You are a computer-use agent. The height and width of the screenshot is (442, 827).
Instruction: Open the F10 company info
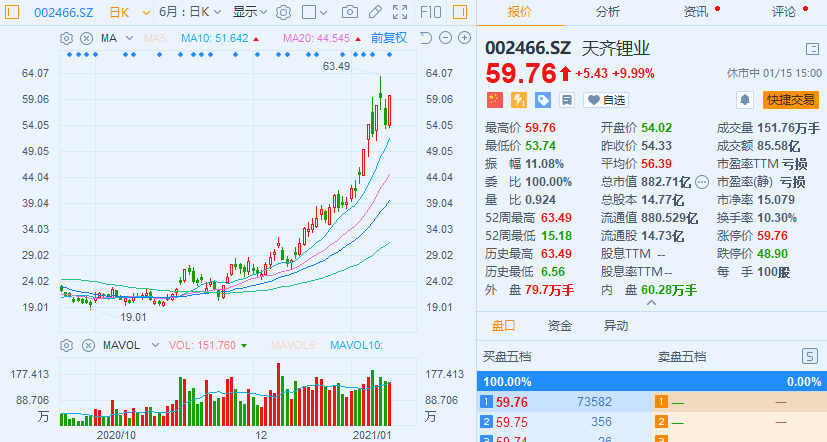[x=430, y=12]
